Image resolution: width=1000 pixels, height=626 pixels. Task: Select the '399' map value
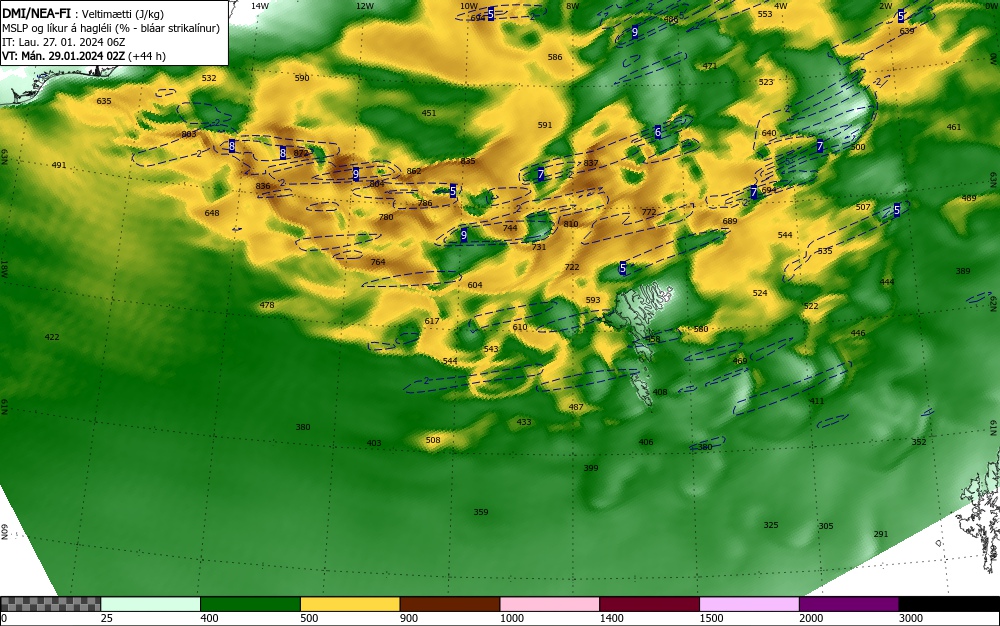click(591, 468)
